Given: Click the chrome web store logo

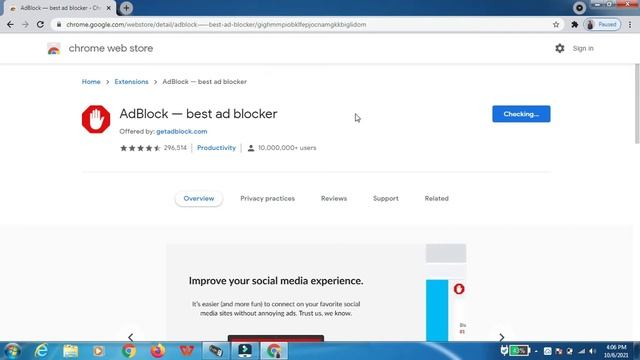Looking at the screenshot, I should tap(53, 48).
